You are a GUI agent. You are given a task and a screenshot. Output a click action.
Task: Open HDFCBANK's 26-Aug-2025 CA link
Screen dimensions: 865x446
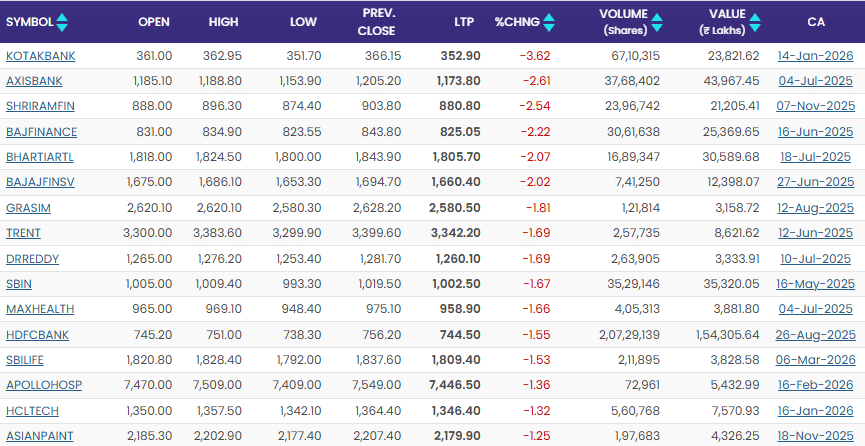coord(815,335)
